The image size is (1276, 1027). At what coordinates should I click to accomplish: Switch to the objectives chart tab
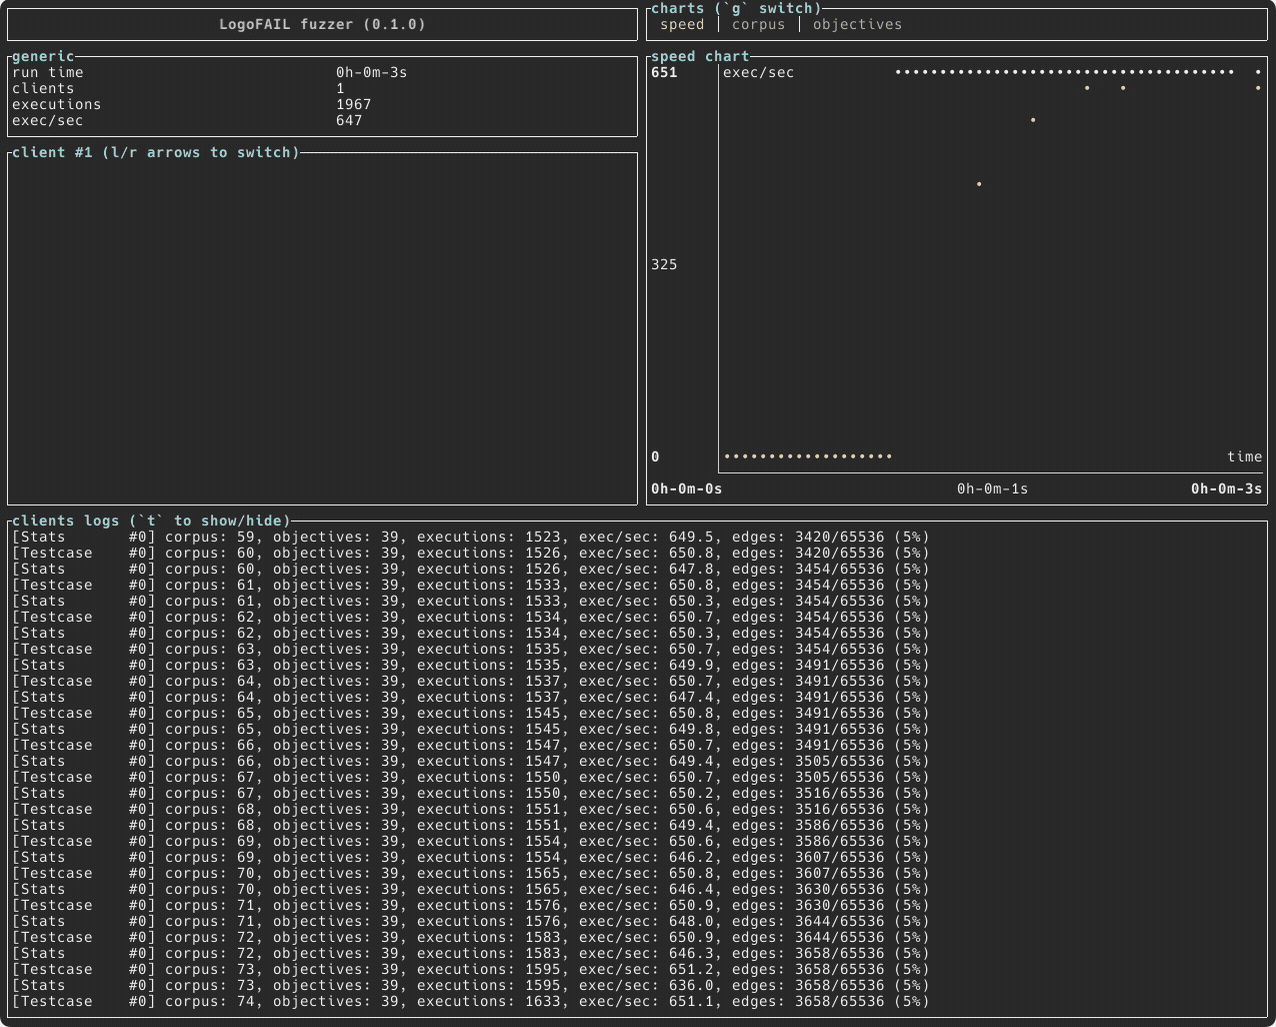tap(856, 24)
